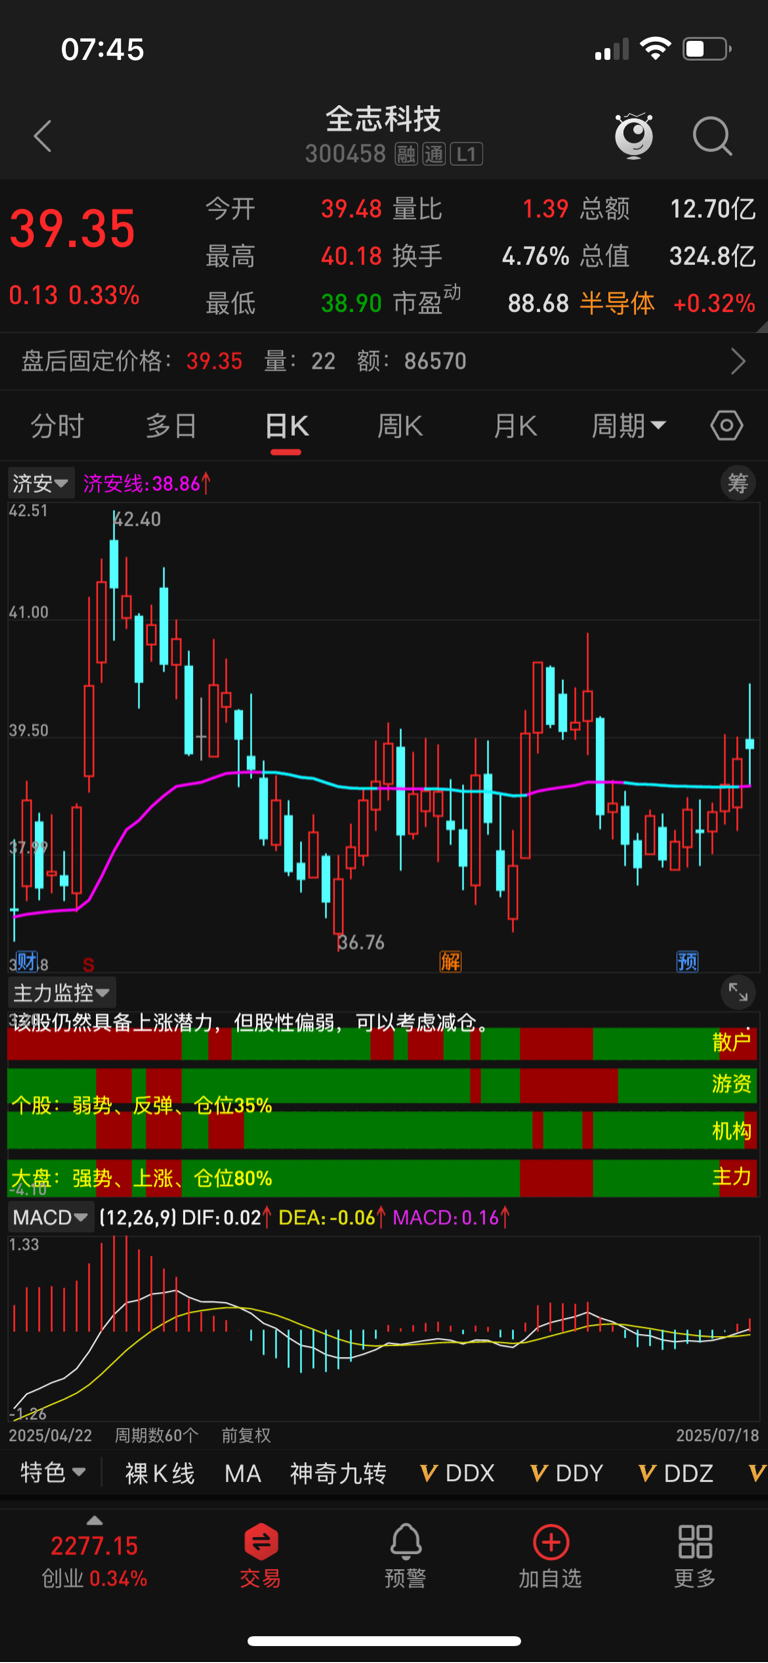
Task: Tap the back arrow
Action: (x=42, y=137)
